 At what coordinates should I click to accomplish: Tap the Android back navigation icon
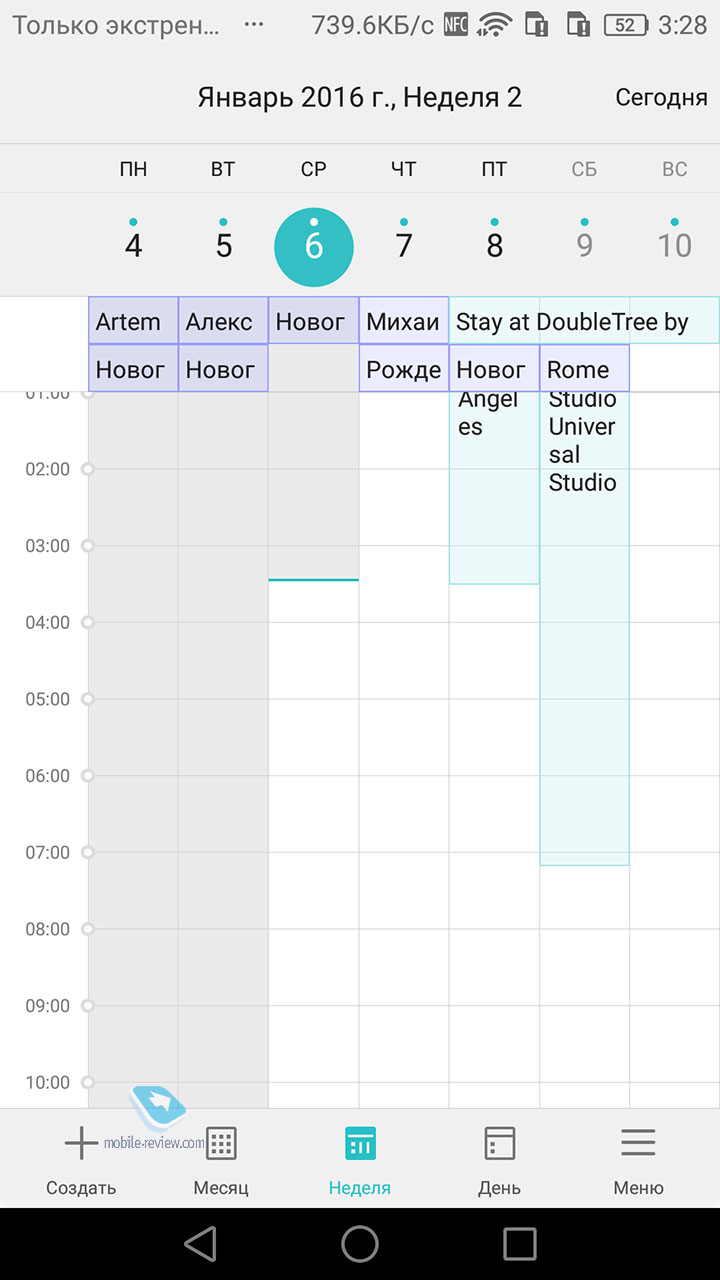[x=200, y=1244]
